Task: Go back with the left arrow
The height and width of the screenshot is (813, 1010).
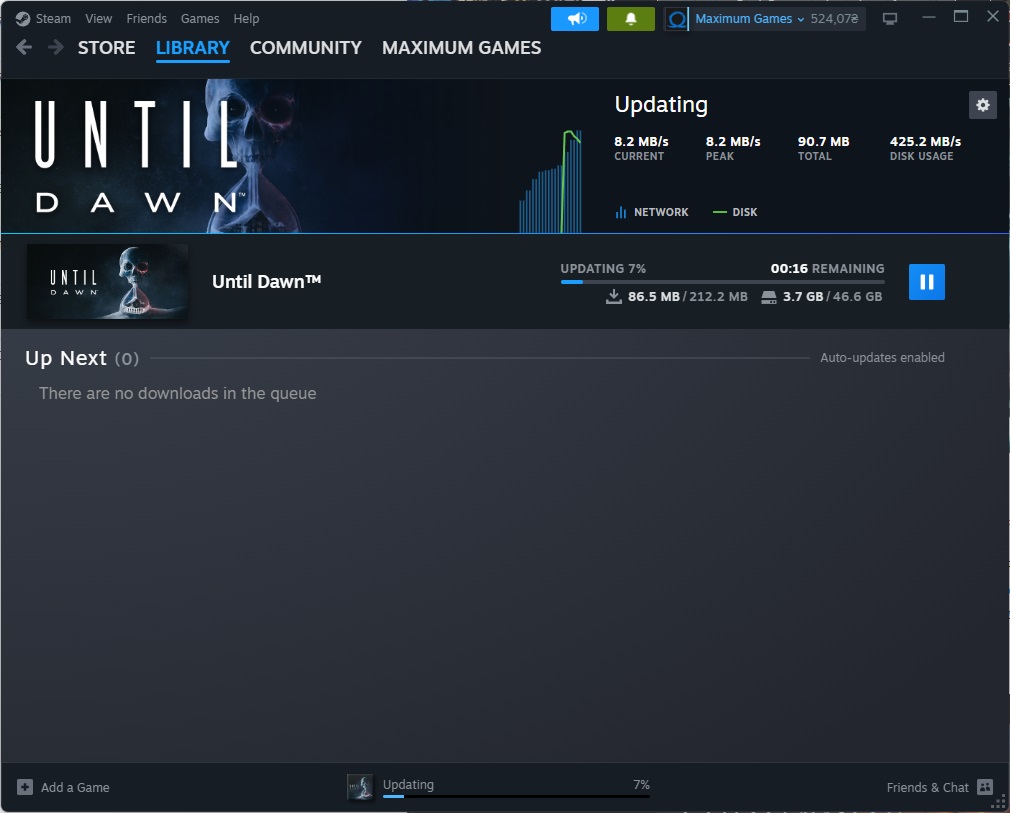Action: pos(24,47)
